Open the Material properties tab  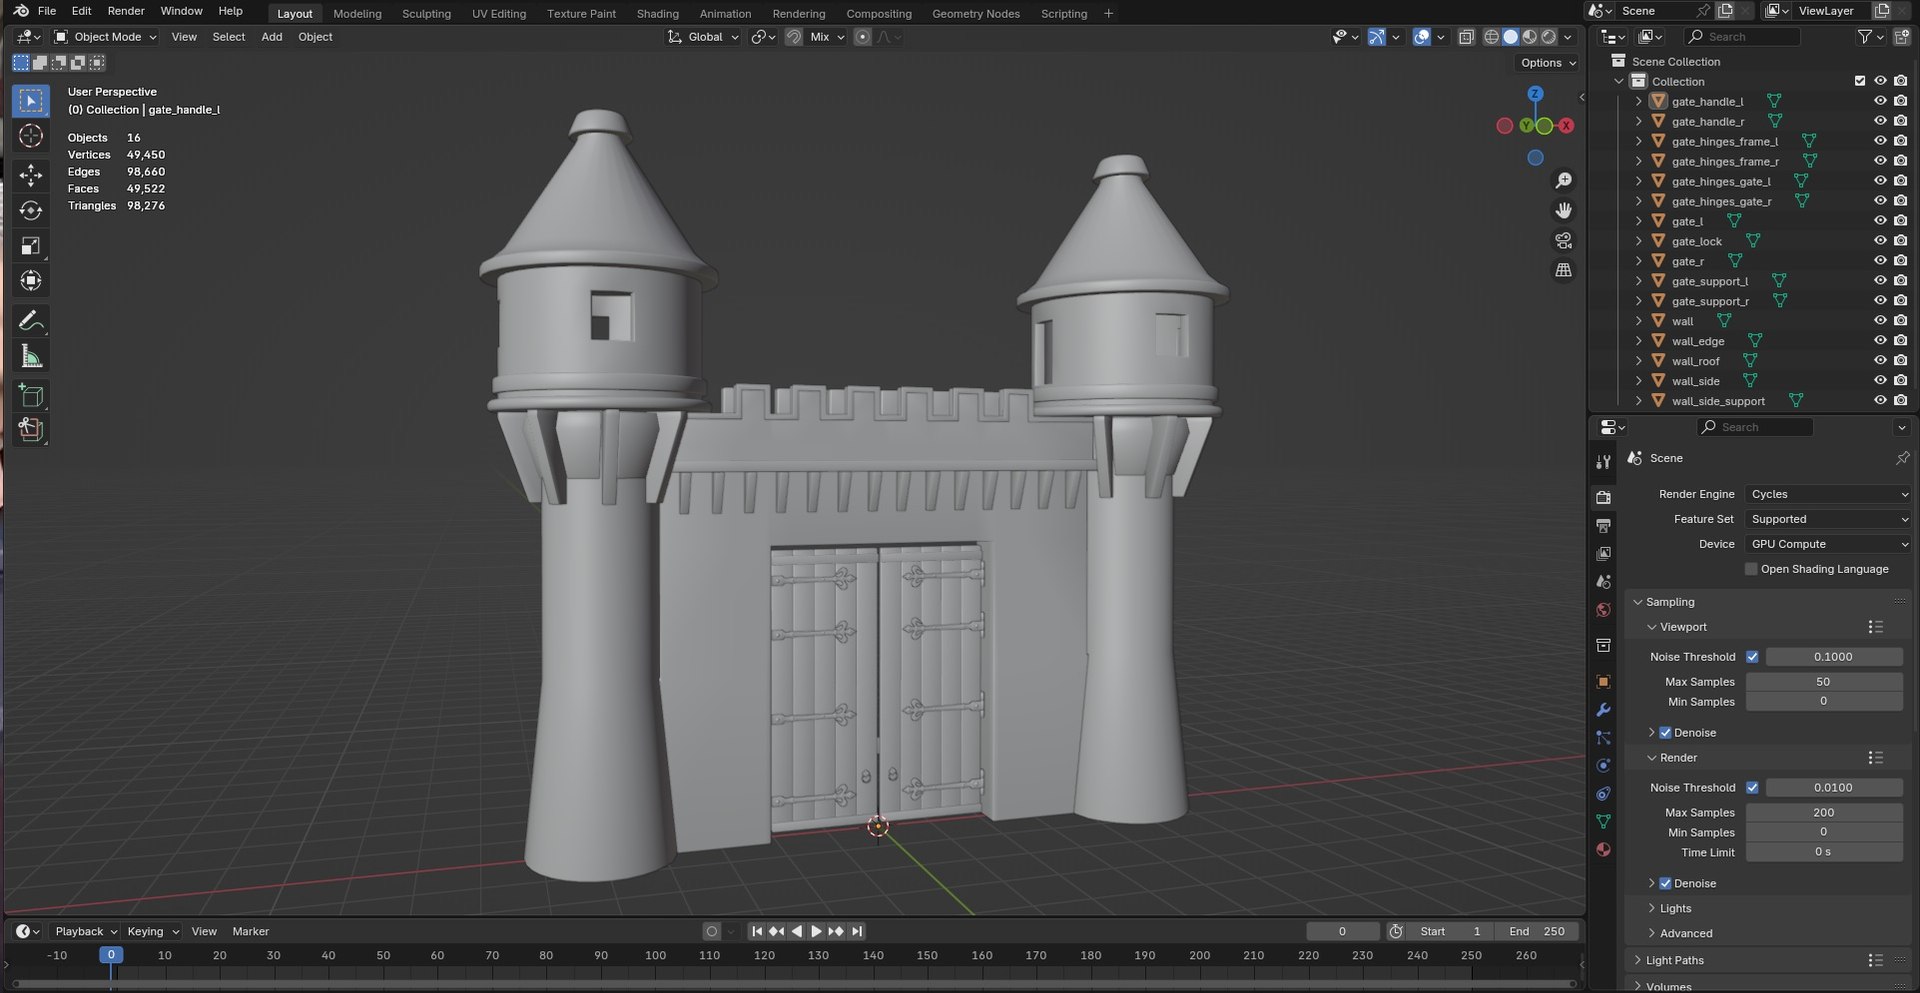point(1604,849)
